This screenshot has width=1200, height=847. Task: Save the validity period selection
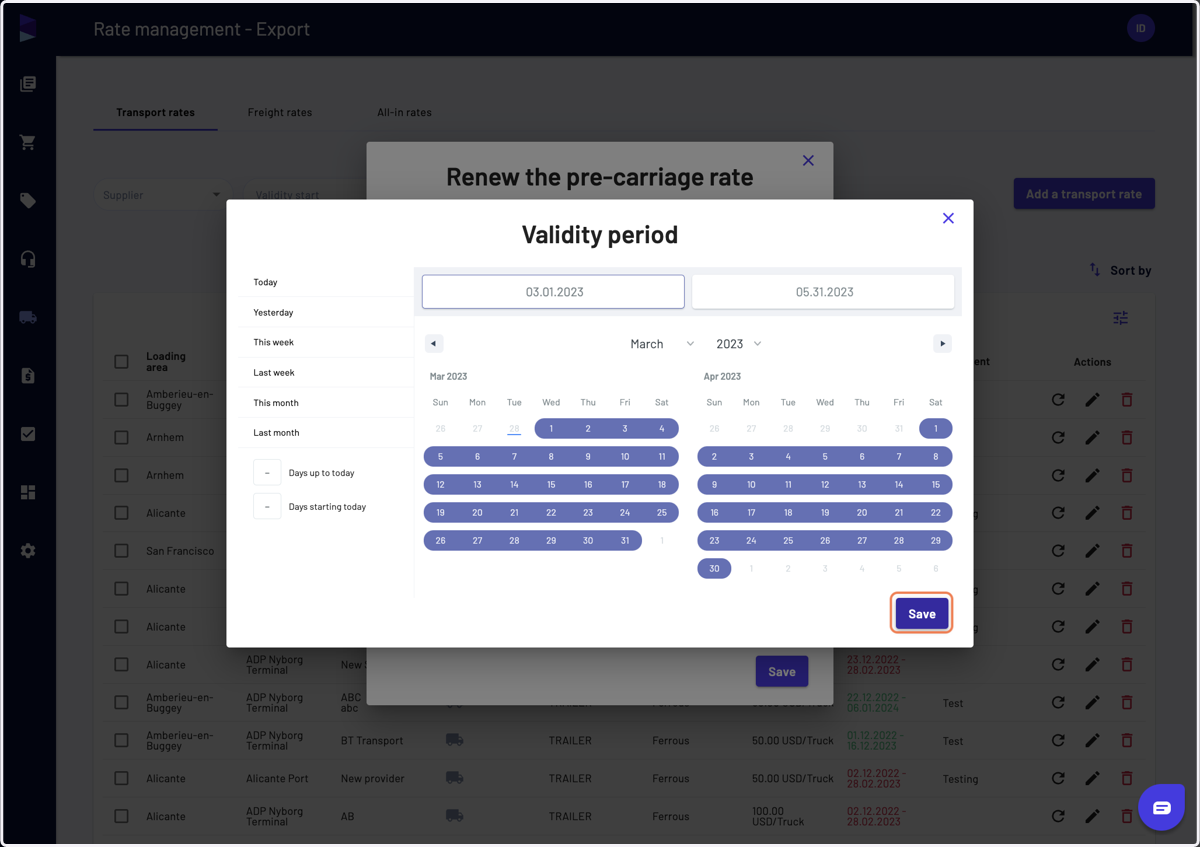[x=921, y=614]
